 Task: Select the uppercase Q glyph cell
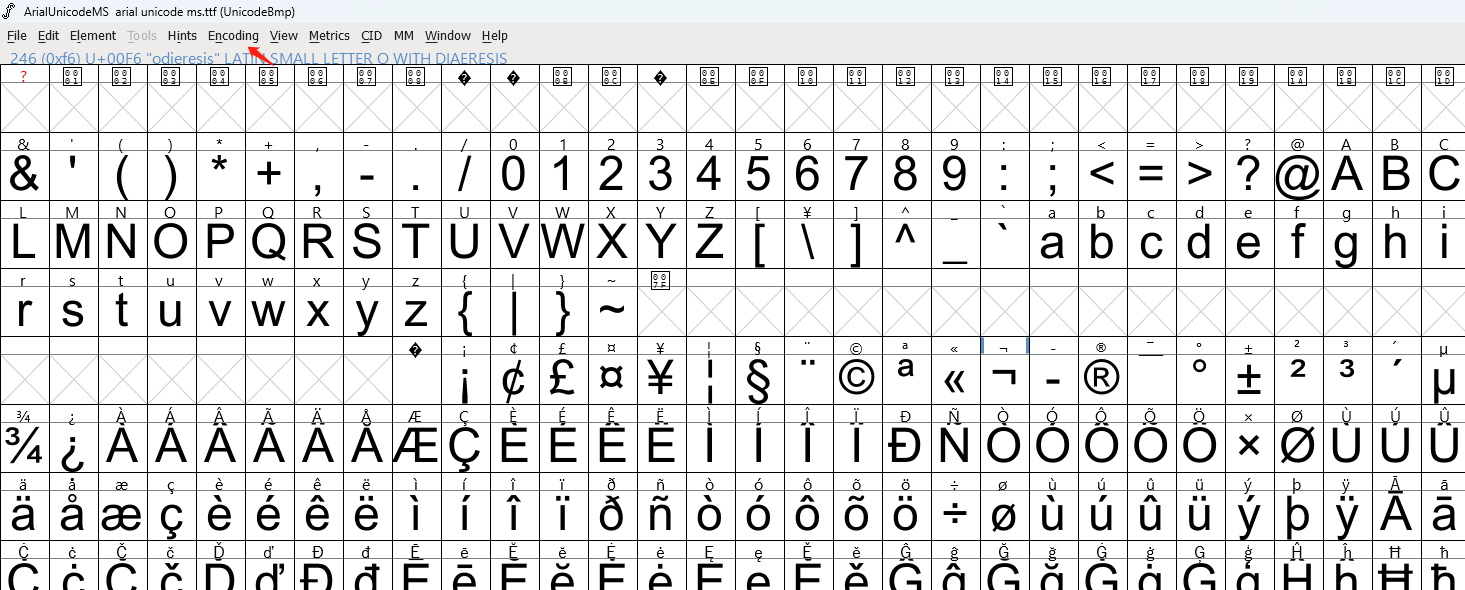point(268,243)
